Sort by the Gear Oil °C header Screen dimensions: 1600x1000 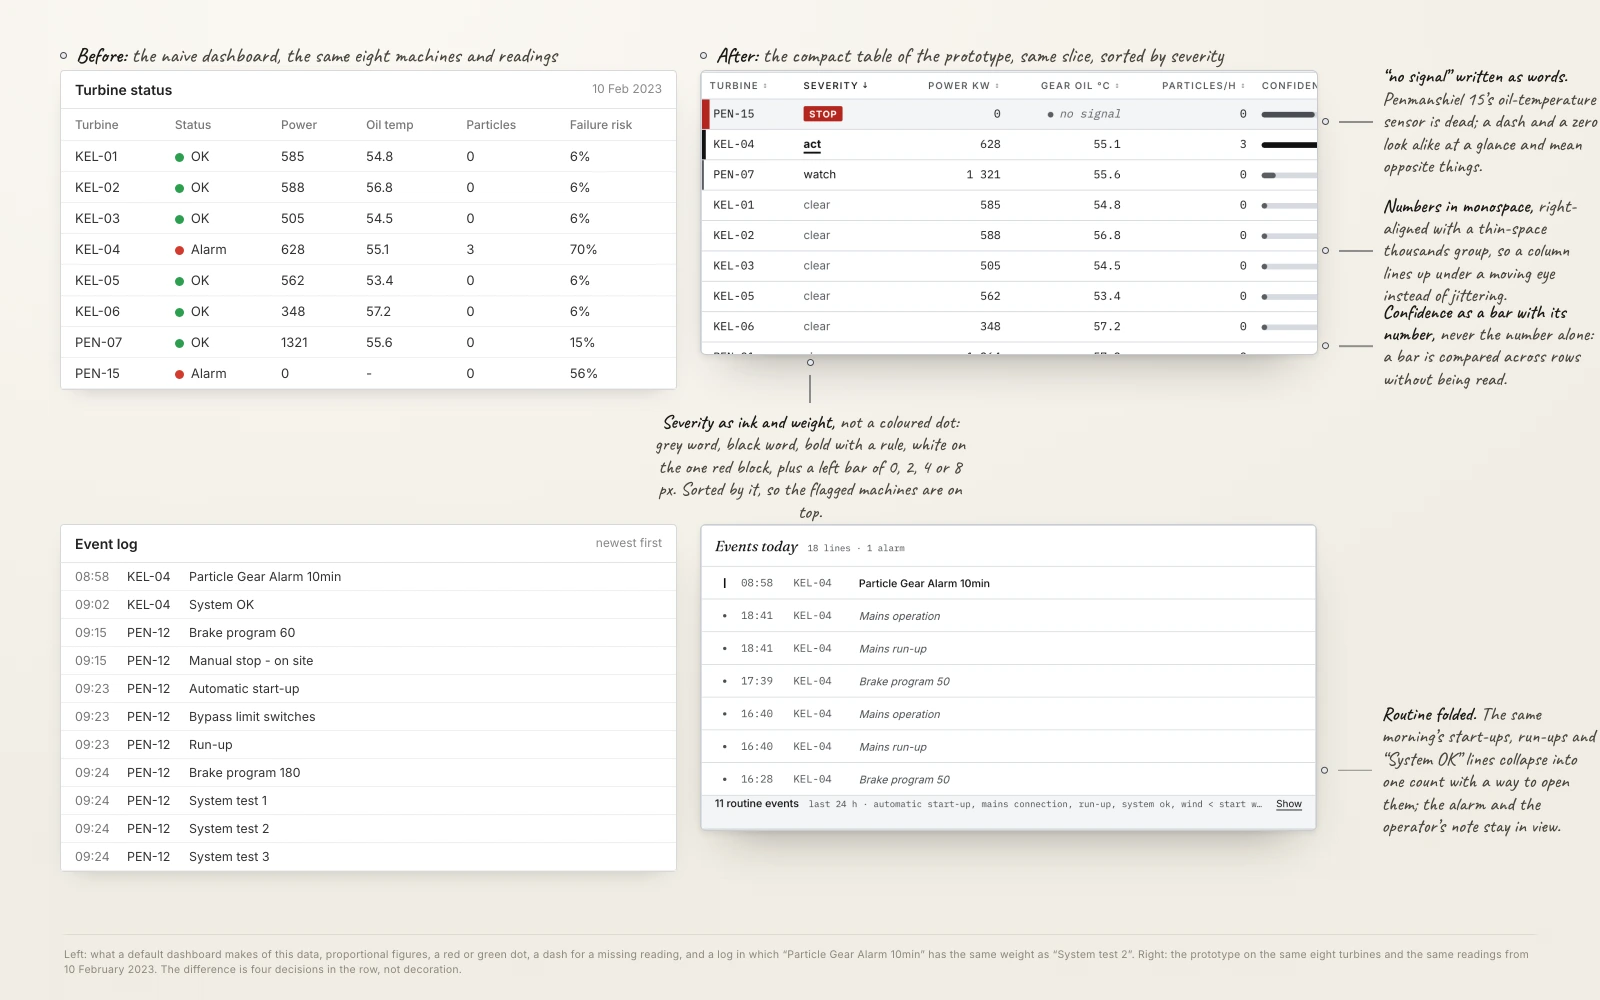(x=1080, y=86)
